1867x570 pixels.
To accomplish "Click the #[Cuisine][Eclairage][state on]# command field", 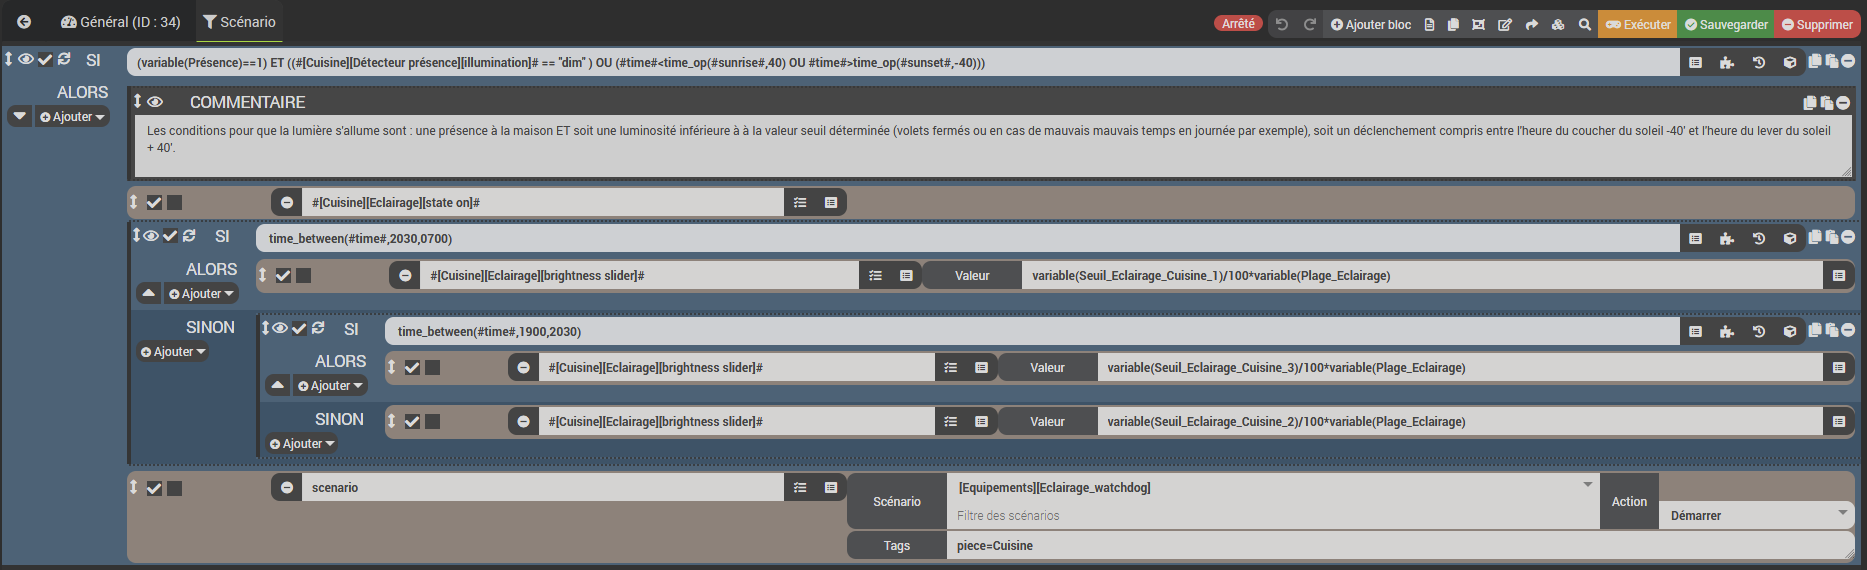I will click(x=543, y=202).
